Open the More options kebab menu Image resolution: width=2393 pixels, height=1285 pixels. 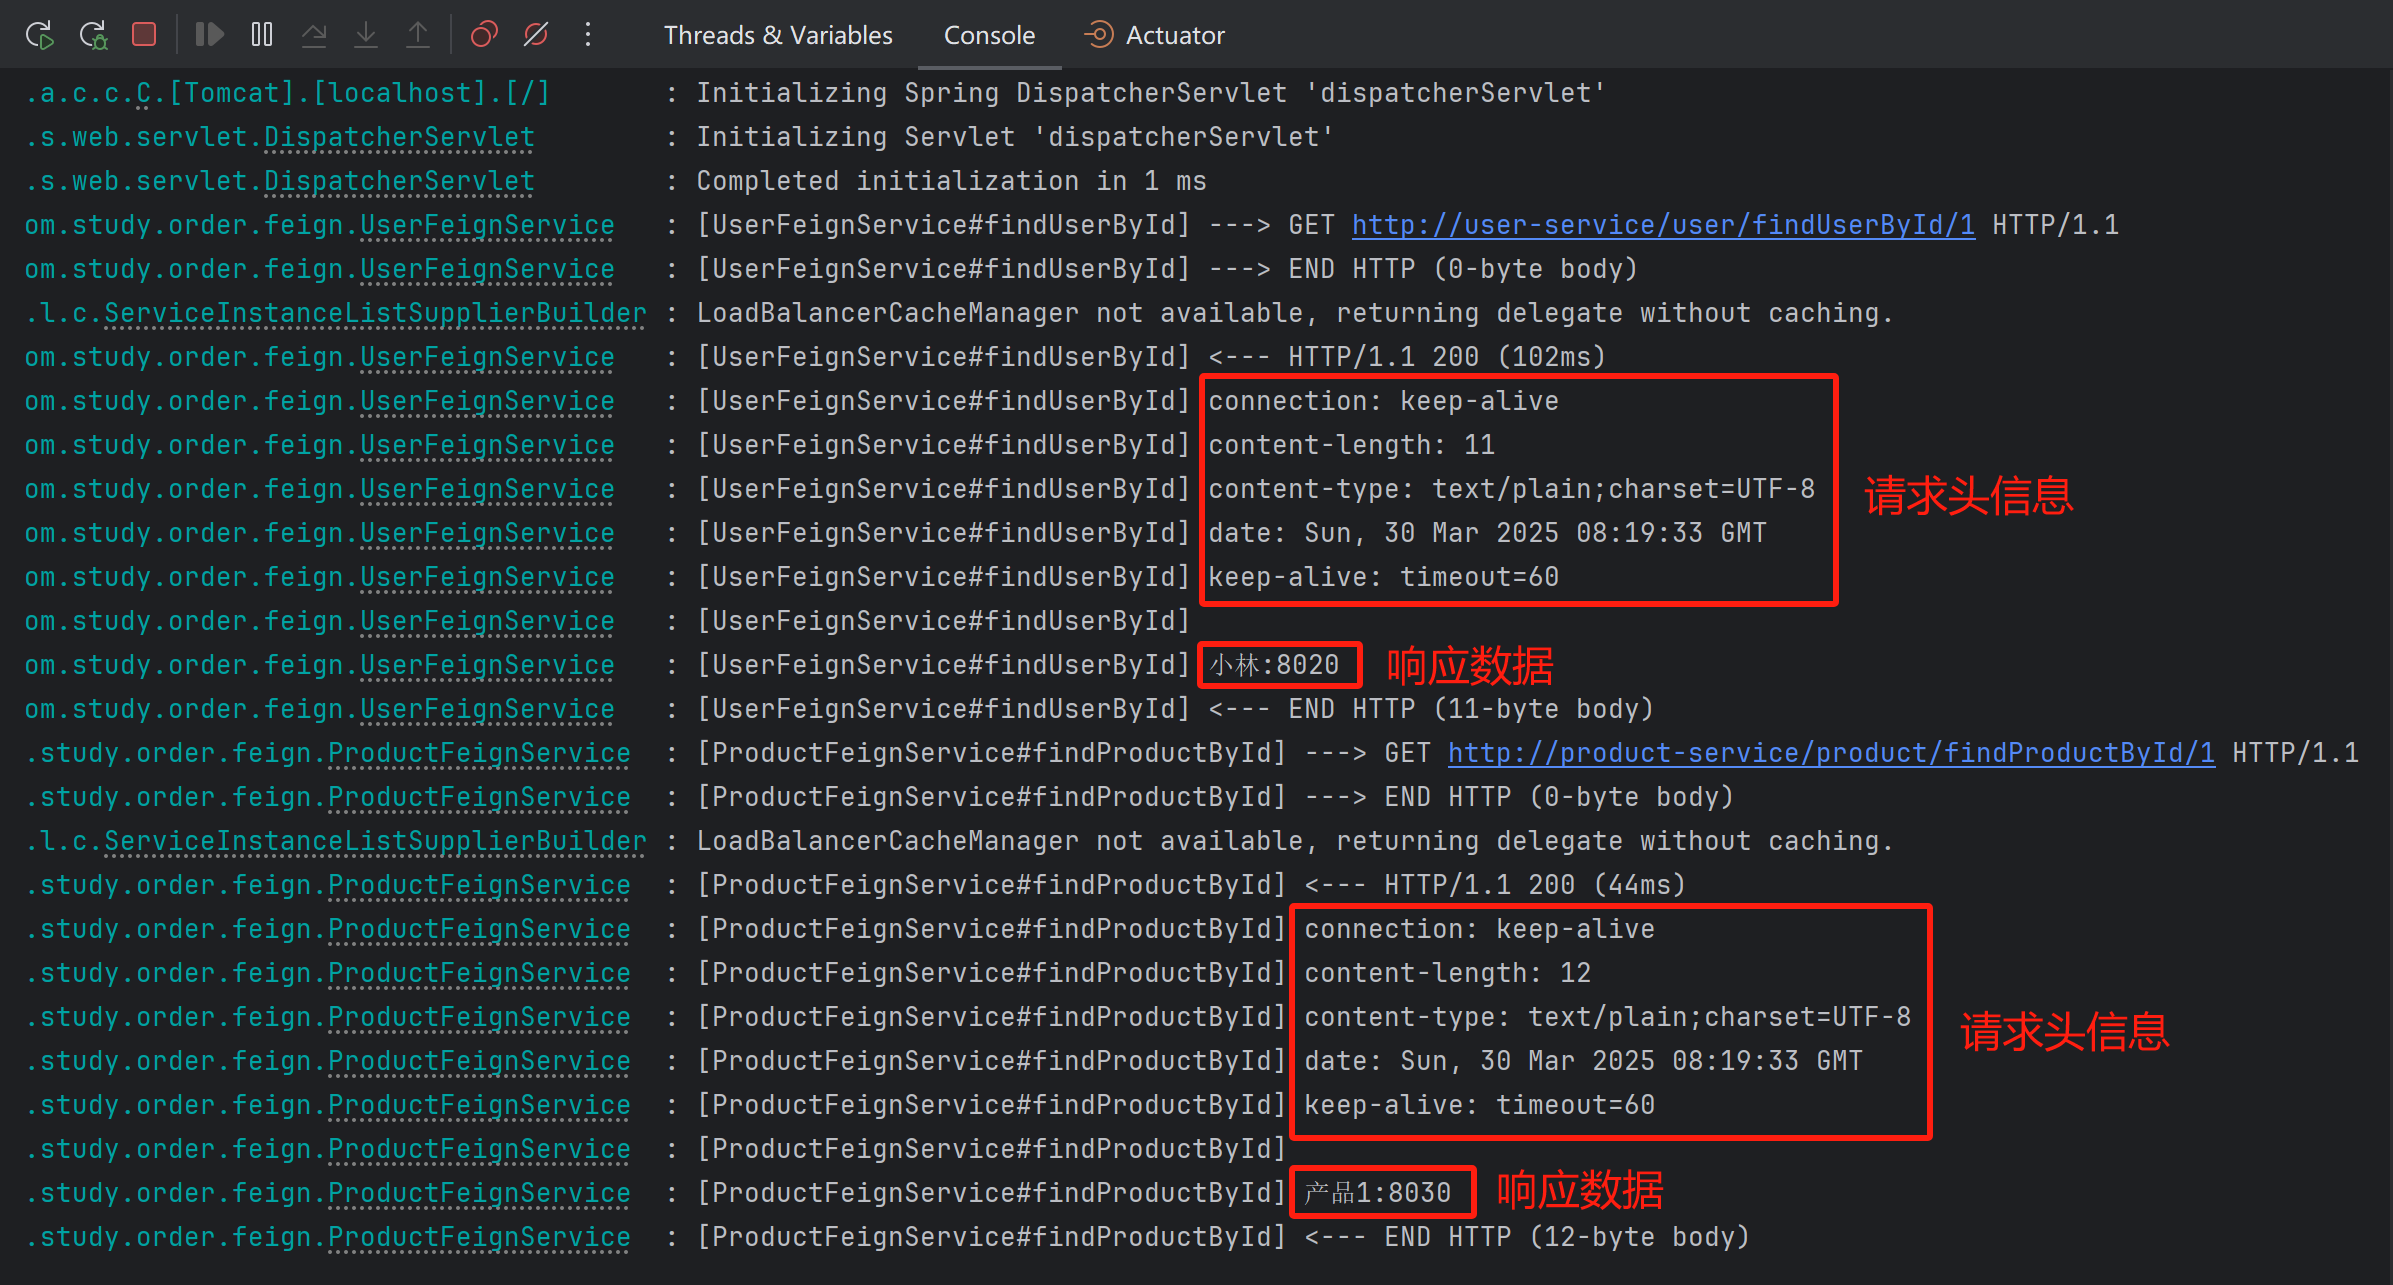tap(588, 35)
